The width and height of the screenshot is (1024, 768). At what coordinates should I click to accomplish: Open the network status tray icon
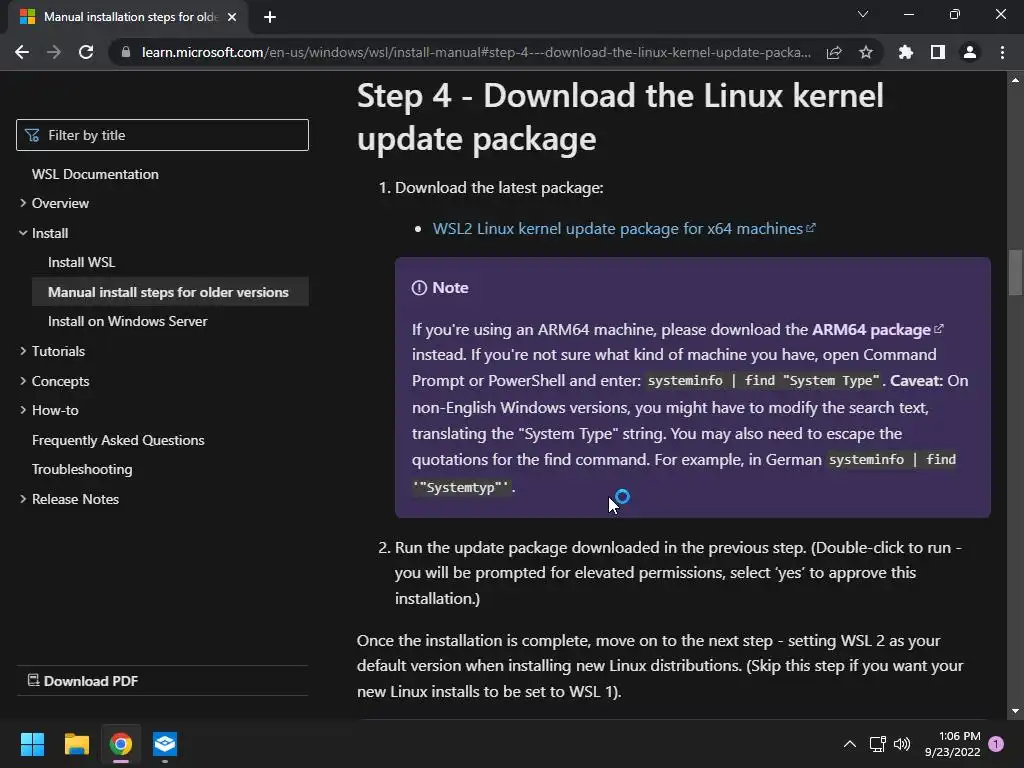coord(877,744)
